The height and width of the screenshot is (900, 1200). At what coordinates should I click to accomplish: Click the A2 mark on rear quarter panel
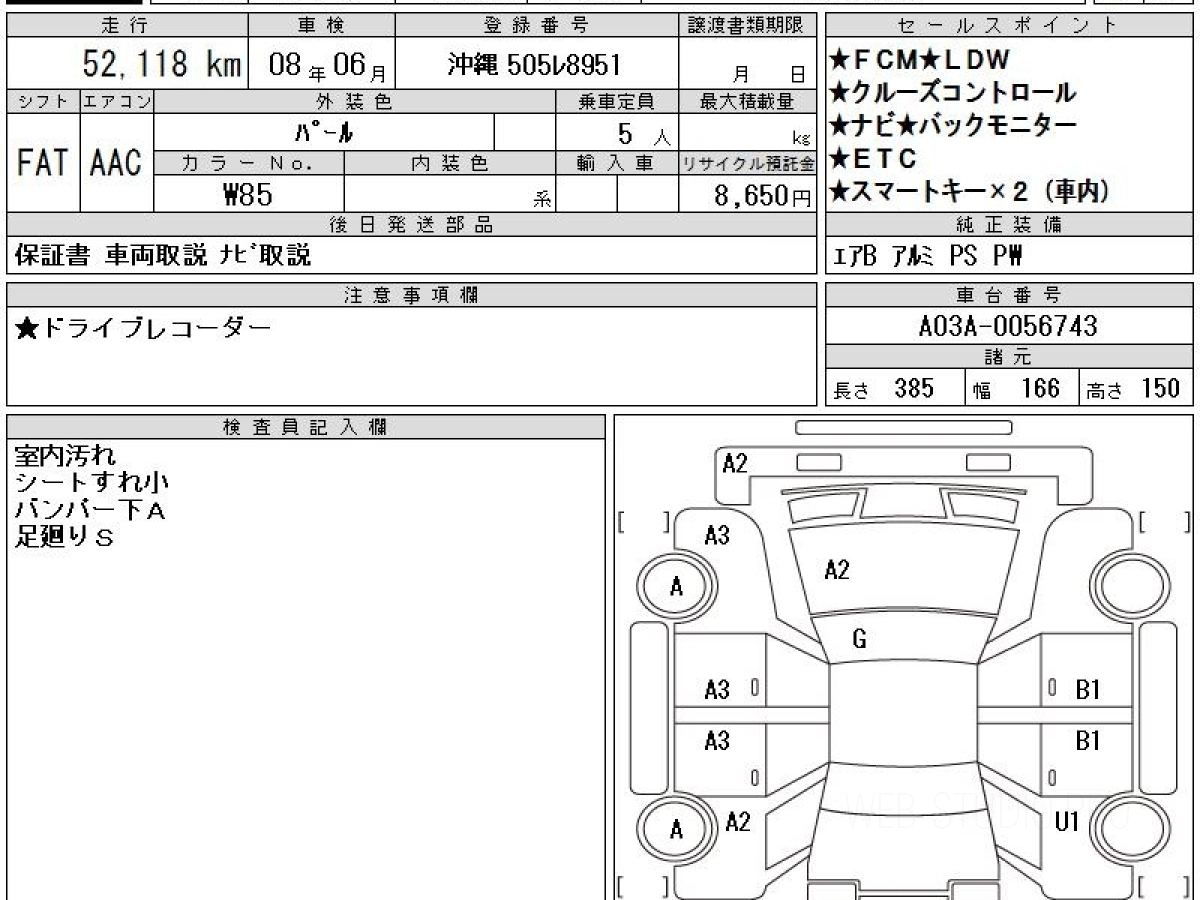coord(737,822)
